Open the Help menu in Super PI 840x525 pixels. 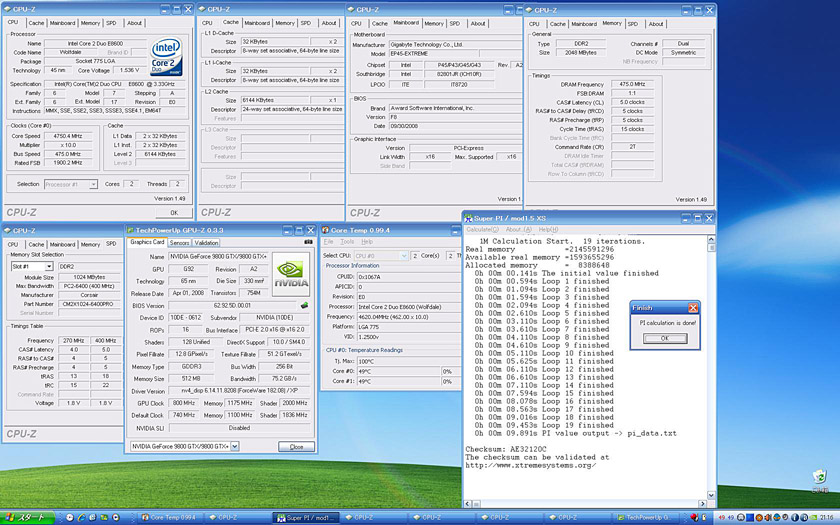point(548,229)
